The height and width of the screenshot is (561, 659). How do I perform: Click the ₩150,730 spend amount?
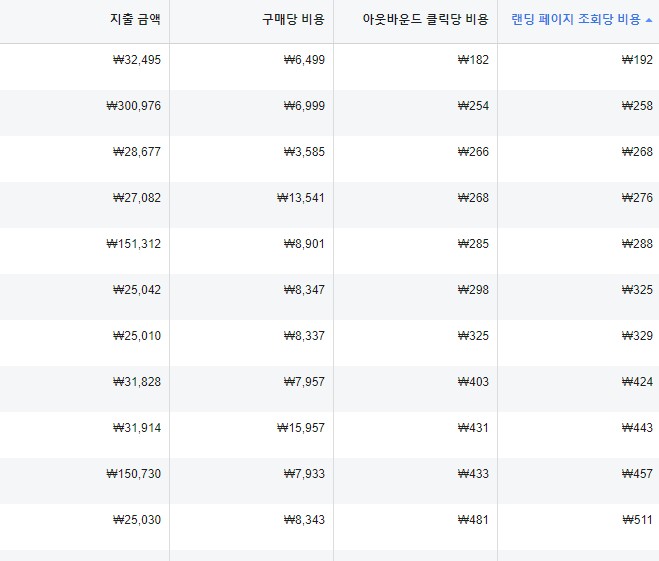pyautogui.click(x=134, y=474)
